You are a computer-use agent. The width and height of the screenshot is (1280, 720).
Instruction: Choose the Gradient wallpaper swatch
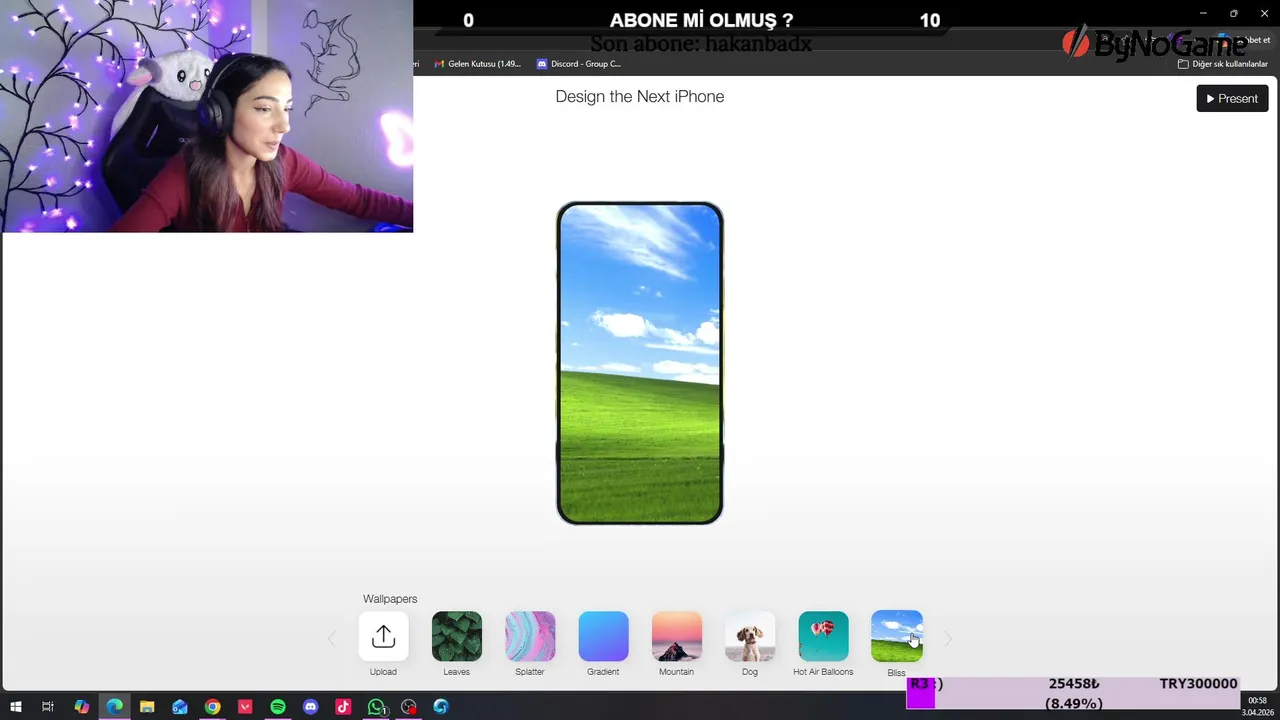coord(603,636)
